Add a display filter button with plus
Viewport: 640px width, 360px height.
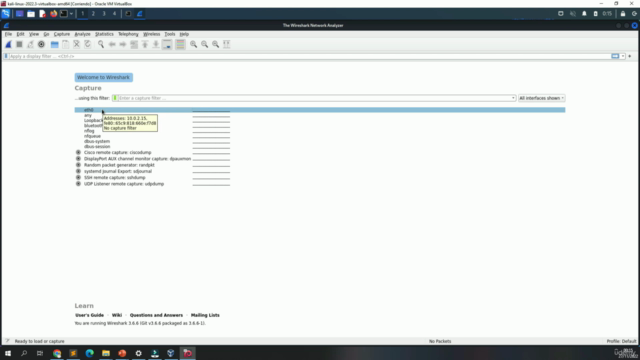pyautogui.click(x=630, y=56)
